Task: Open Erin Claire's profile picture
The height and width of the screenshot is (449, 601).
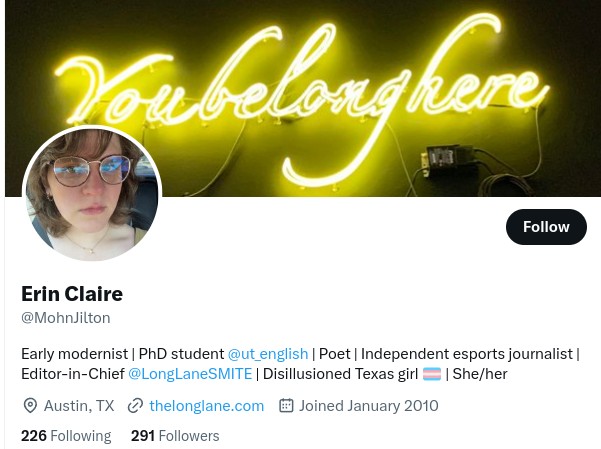Action: pyautogui.click(x=92, y=194)
